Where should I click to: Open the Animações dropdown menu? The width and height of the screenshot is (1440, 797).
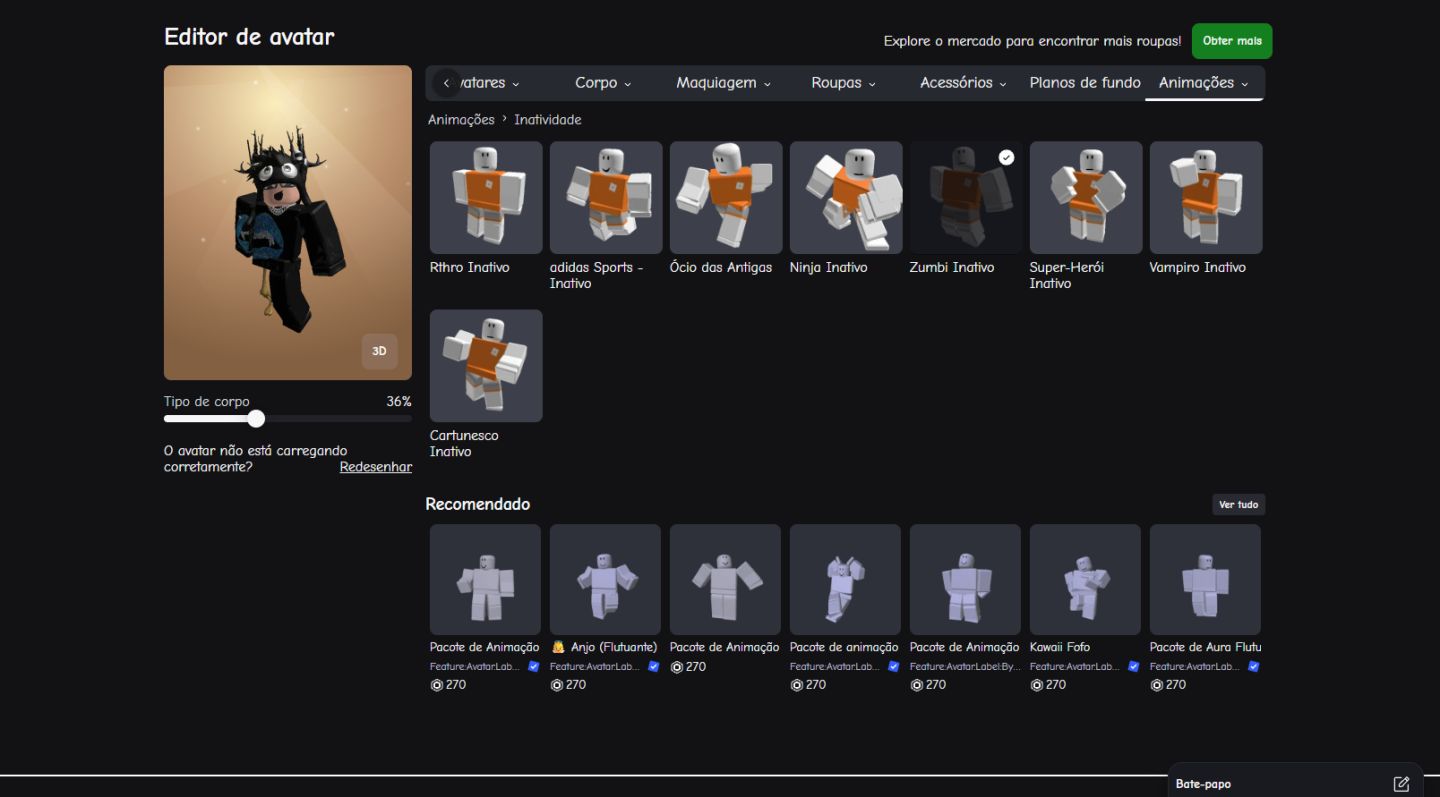pos(1204,83)
